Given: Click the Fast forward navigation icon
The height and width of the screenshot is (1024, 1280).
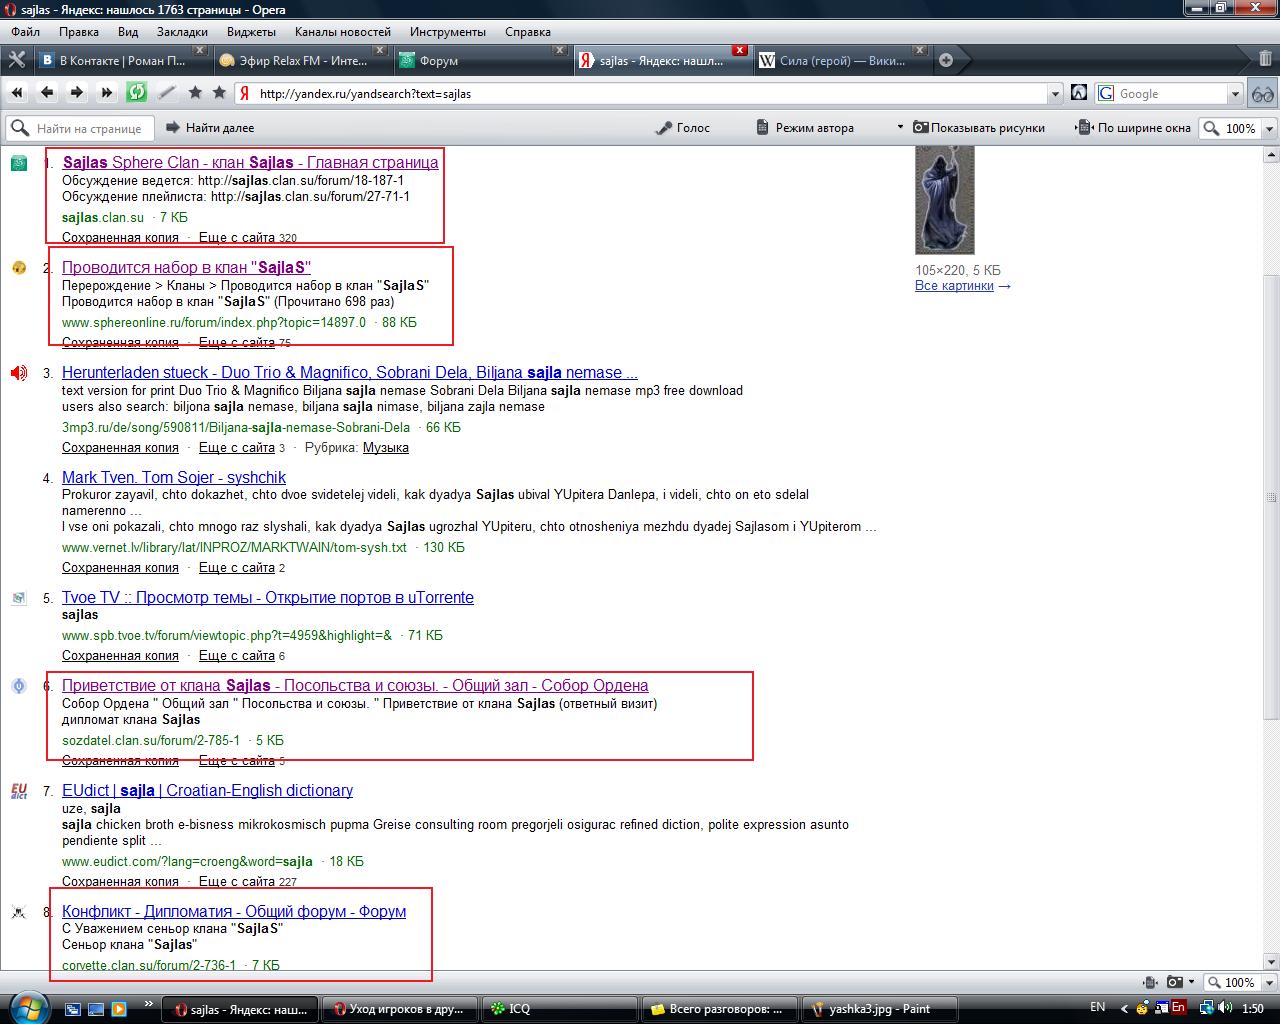Looking at the screenshot, I should coord(106,93).
